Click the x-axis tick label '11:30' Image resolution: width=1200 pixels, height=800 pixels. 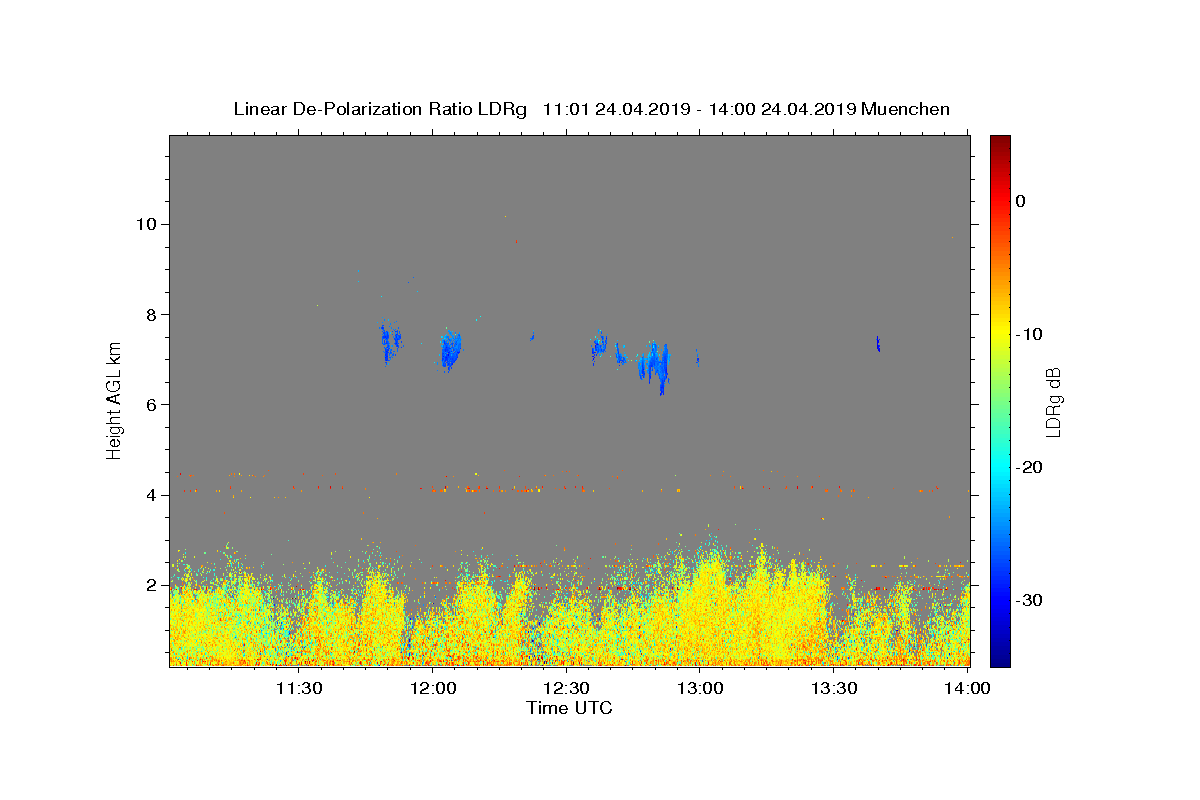(298, 688)
